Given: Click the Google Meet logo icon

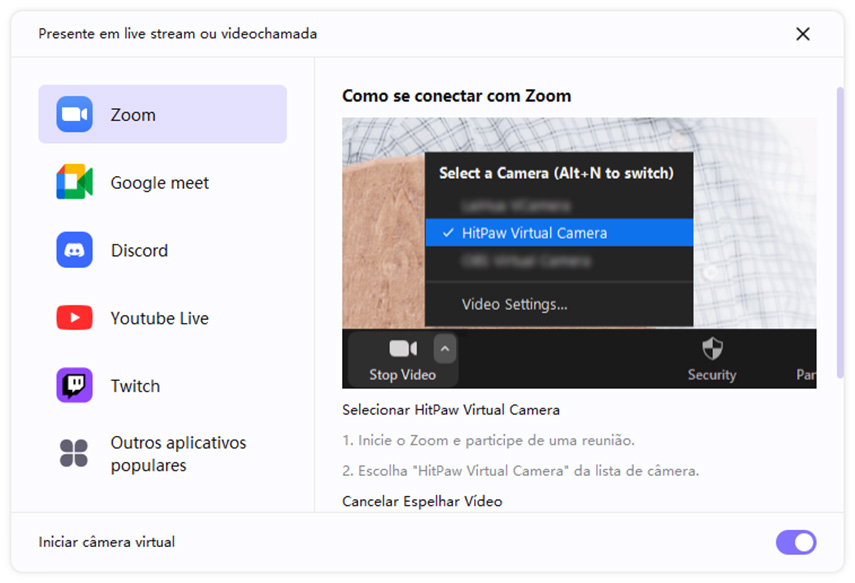Looking at the screenshot, I should pos(74,182).
